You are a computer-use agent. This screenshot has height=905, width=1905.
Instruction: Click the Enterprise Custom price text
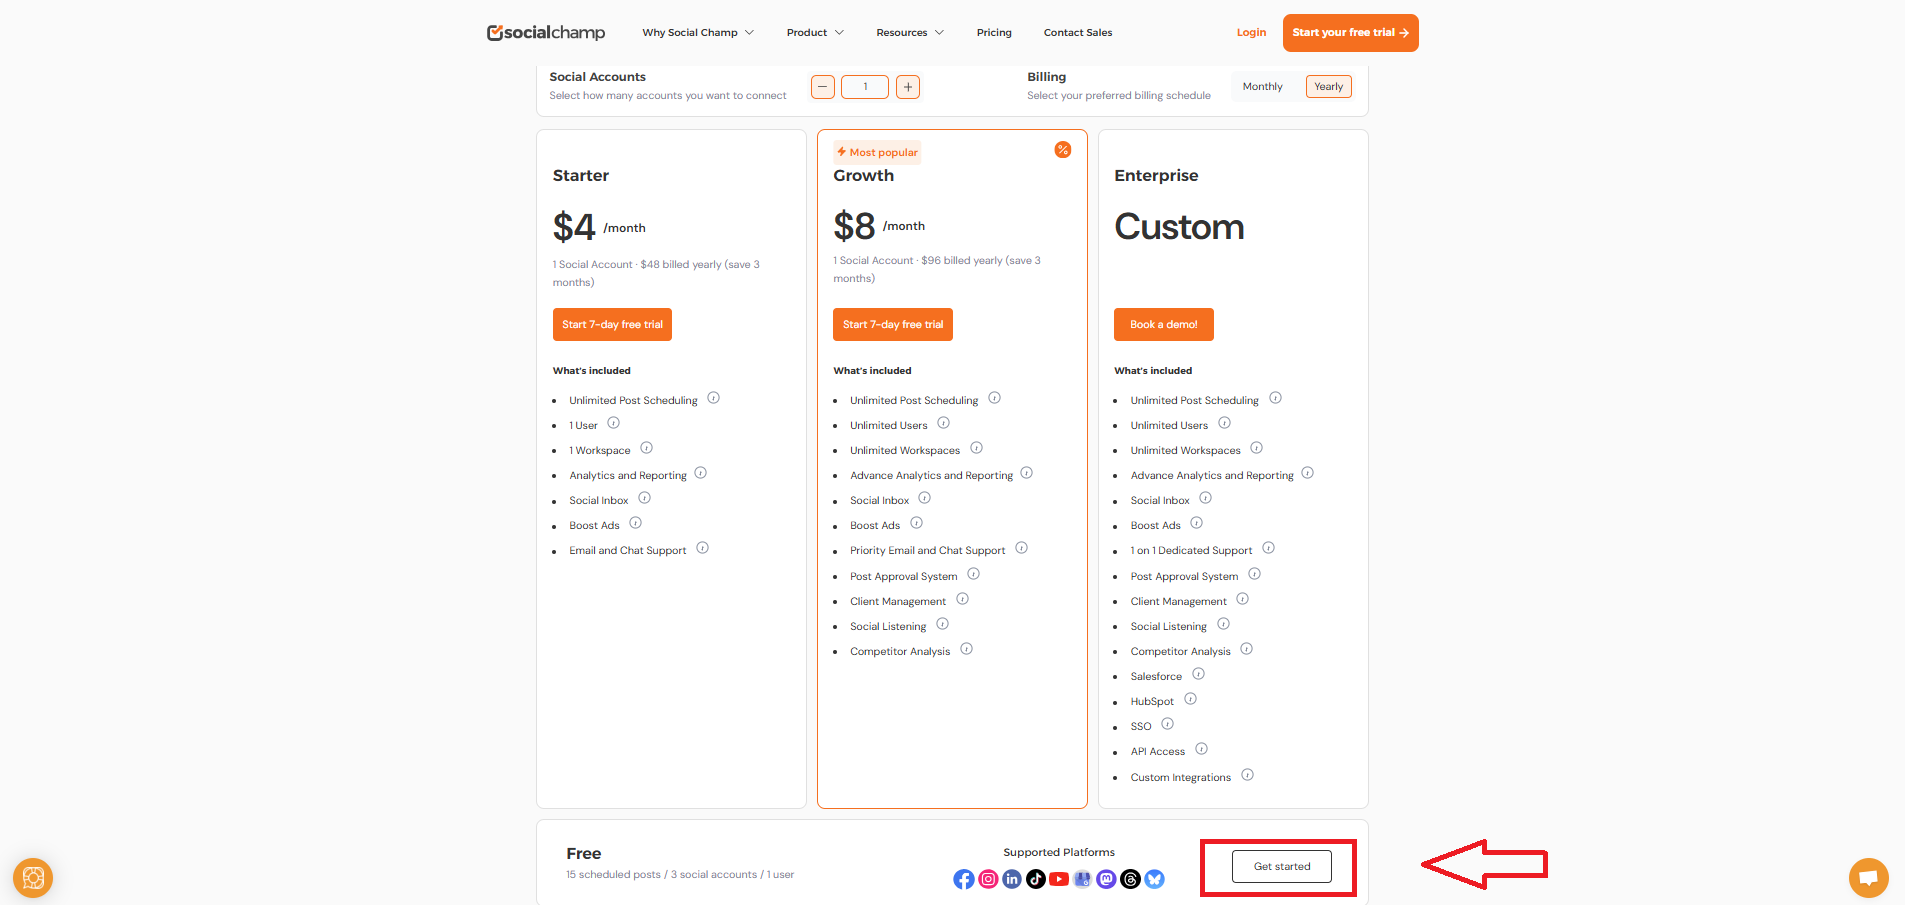1180,227
